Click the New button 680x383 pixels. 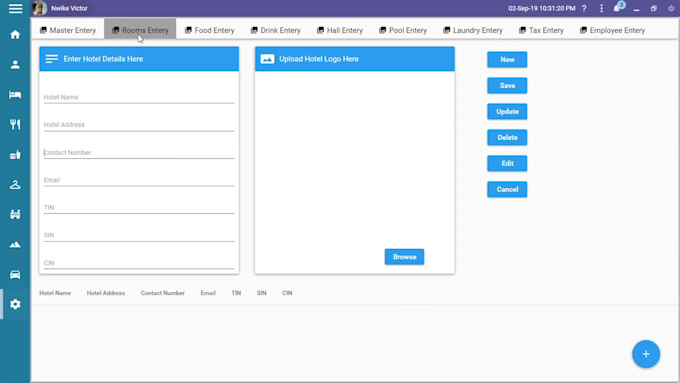click(x=507, y=60)
